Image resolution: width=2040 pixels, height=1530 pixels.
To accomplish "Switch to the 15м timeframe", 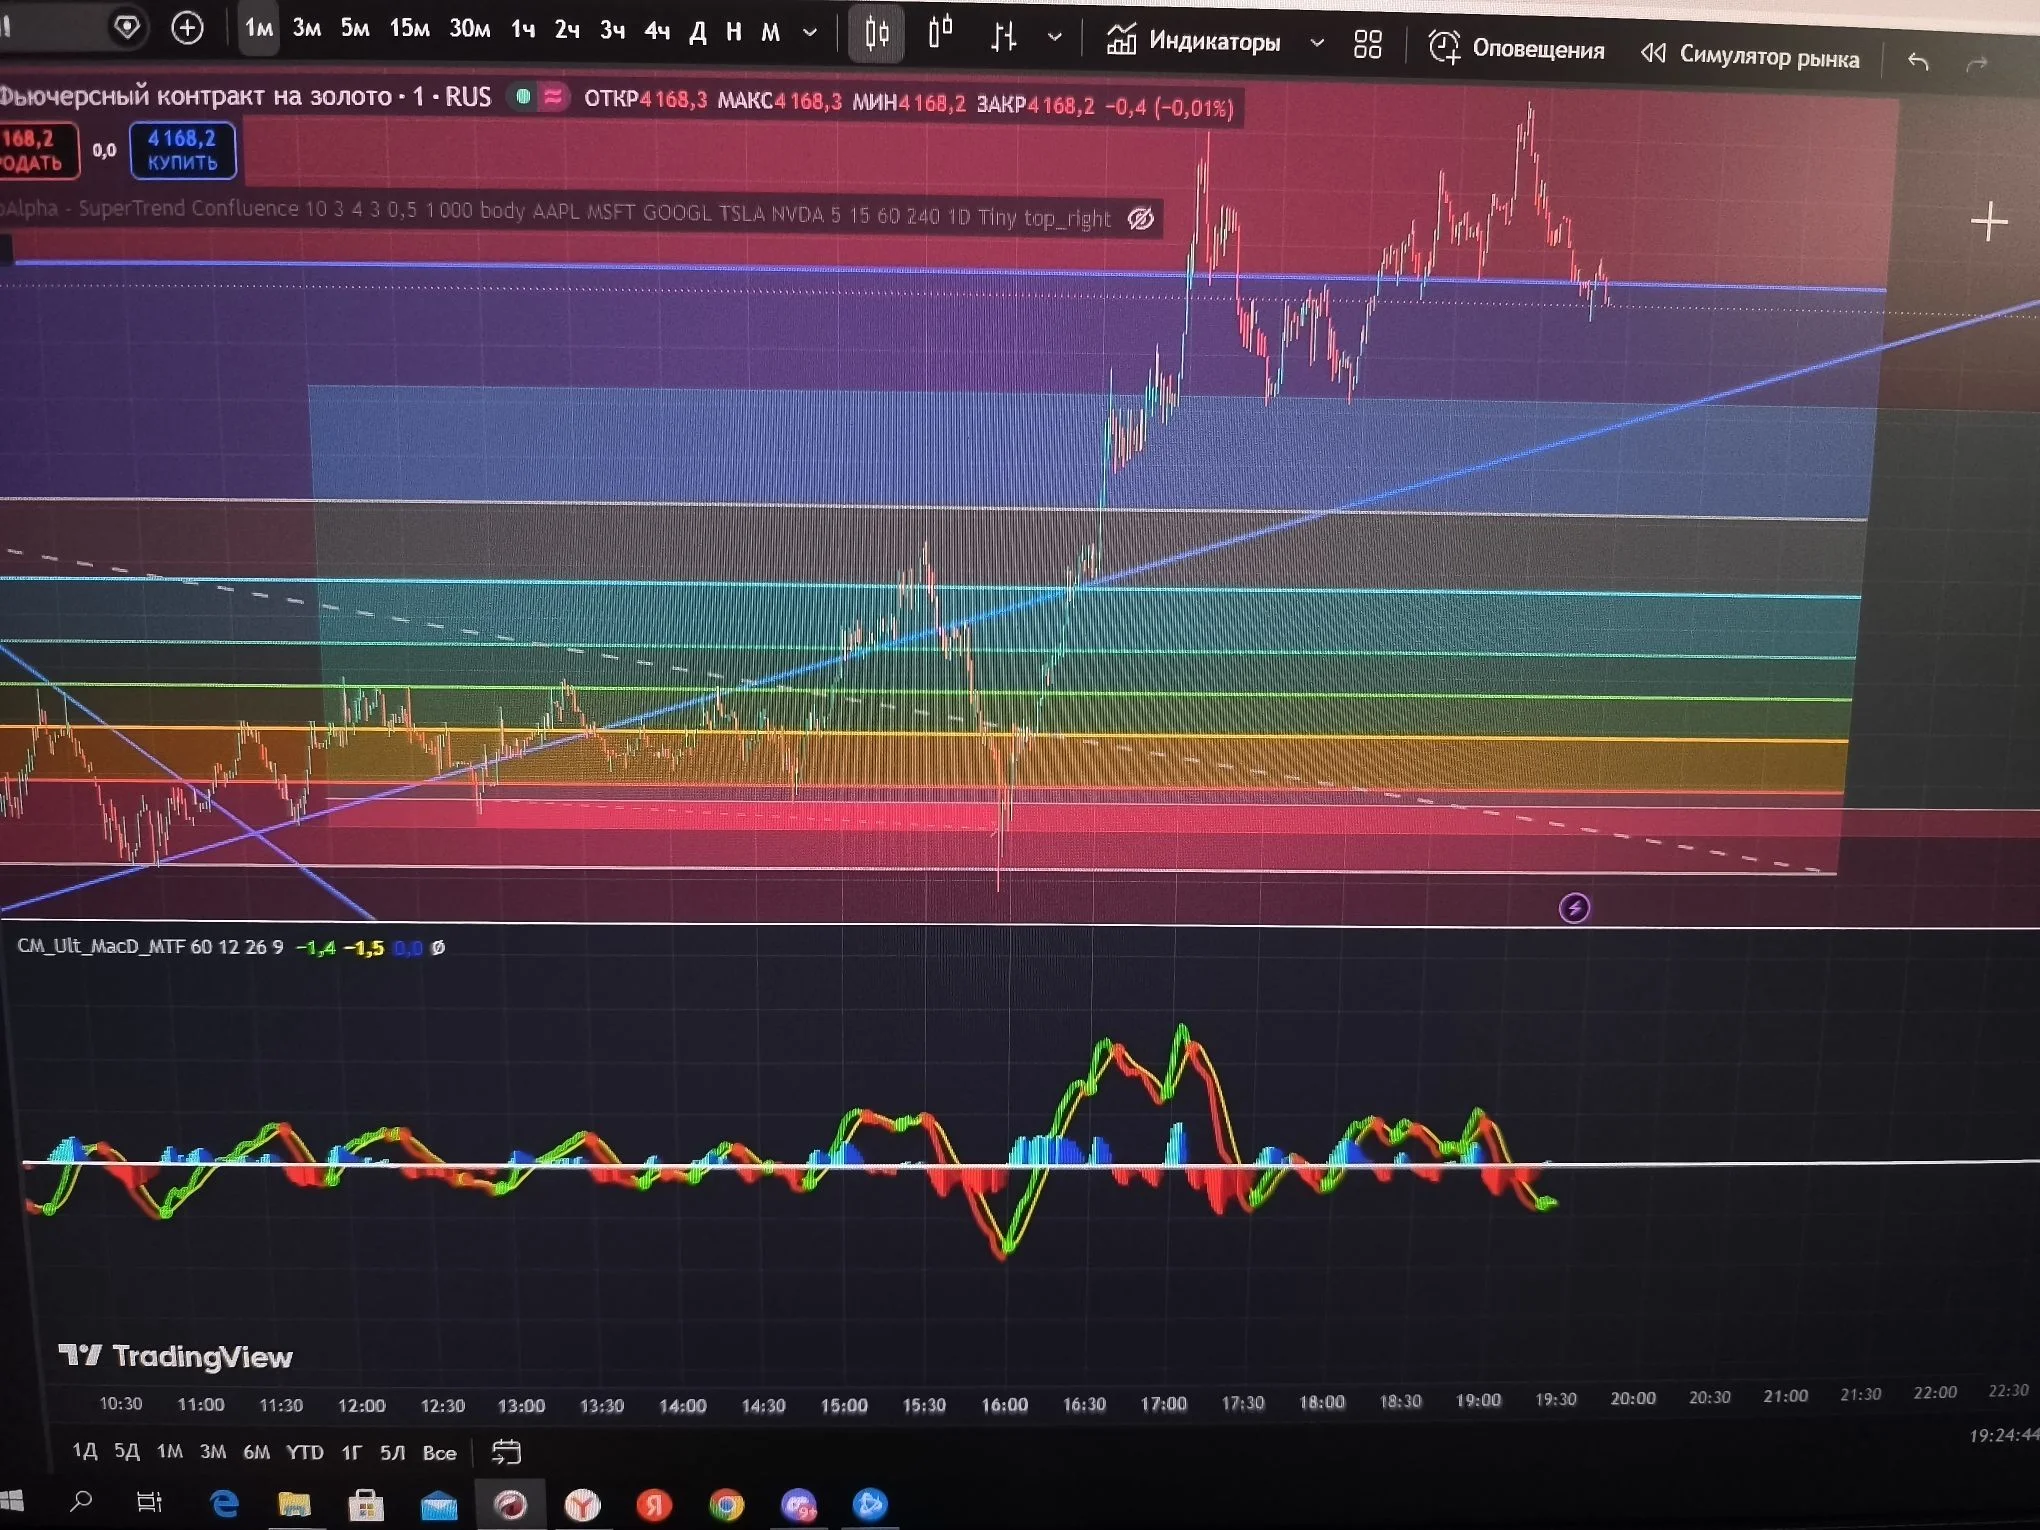I will (409, 28).
